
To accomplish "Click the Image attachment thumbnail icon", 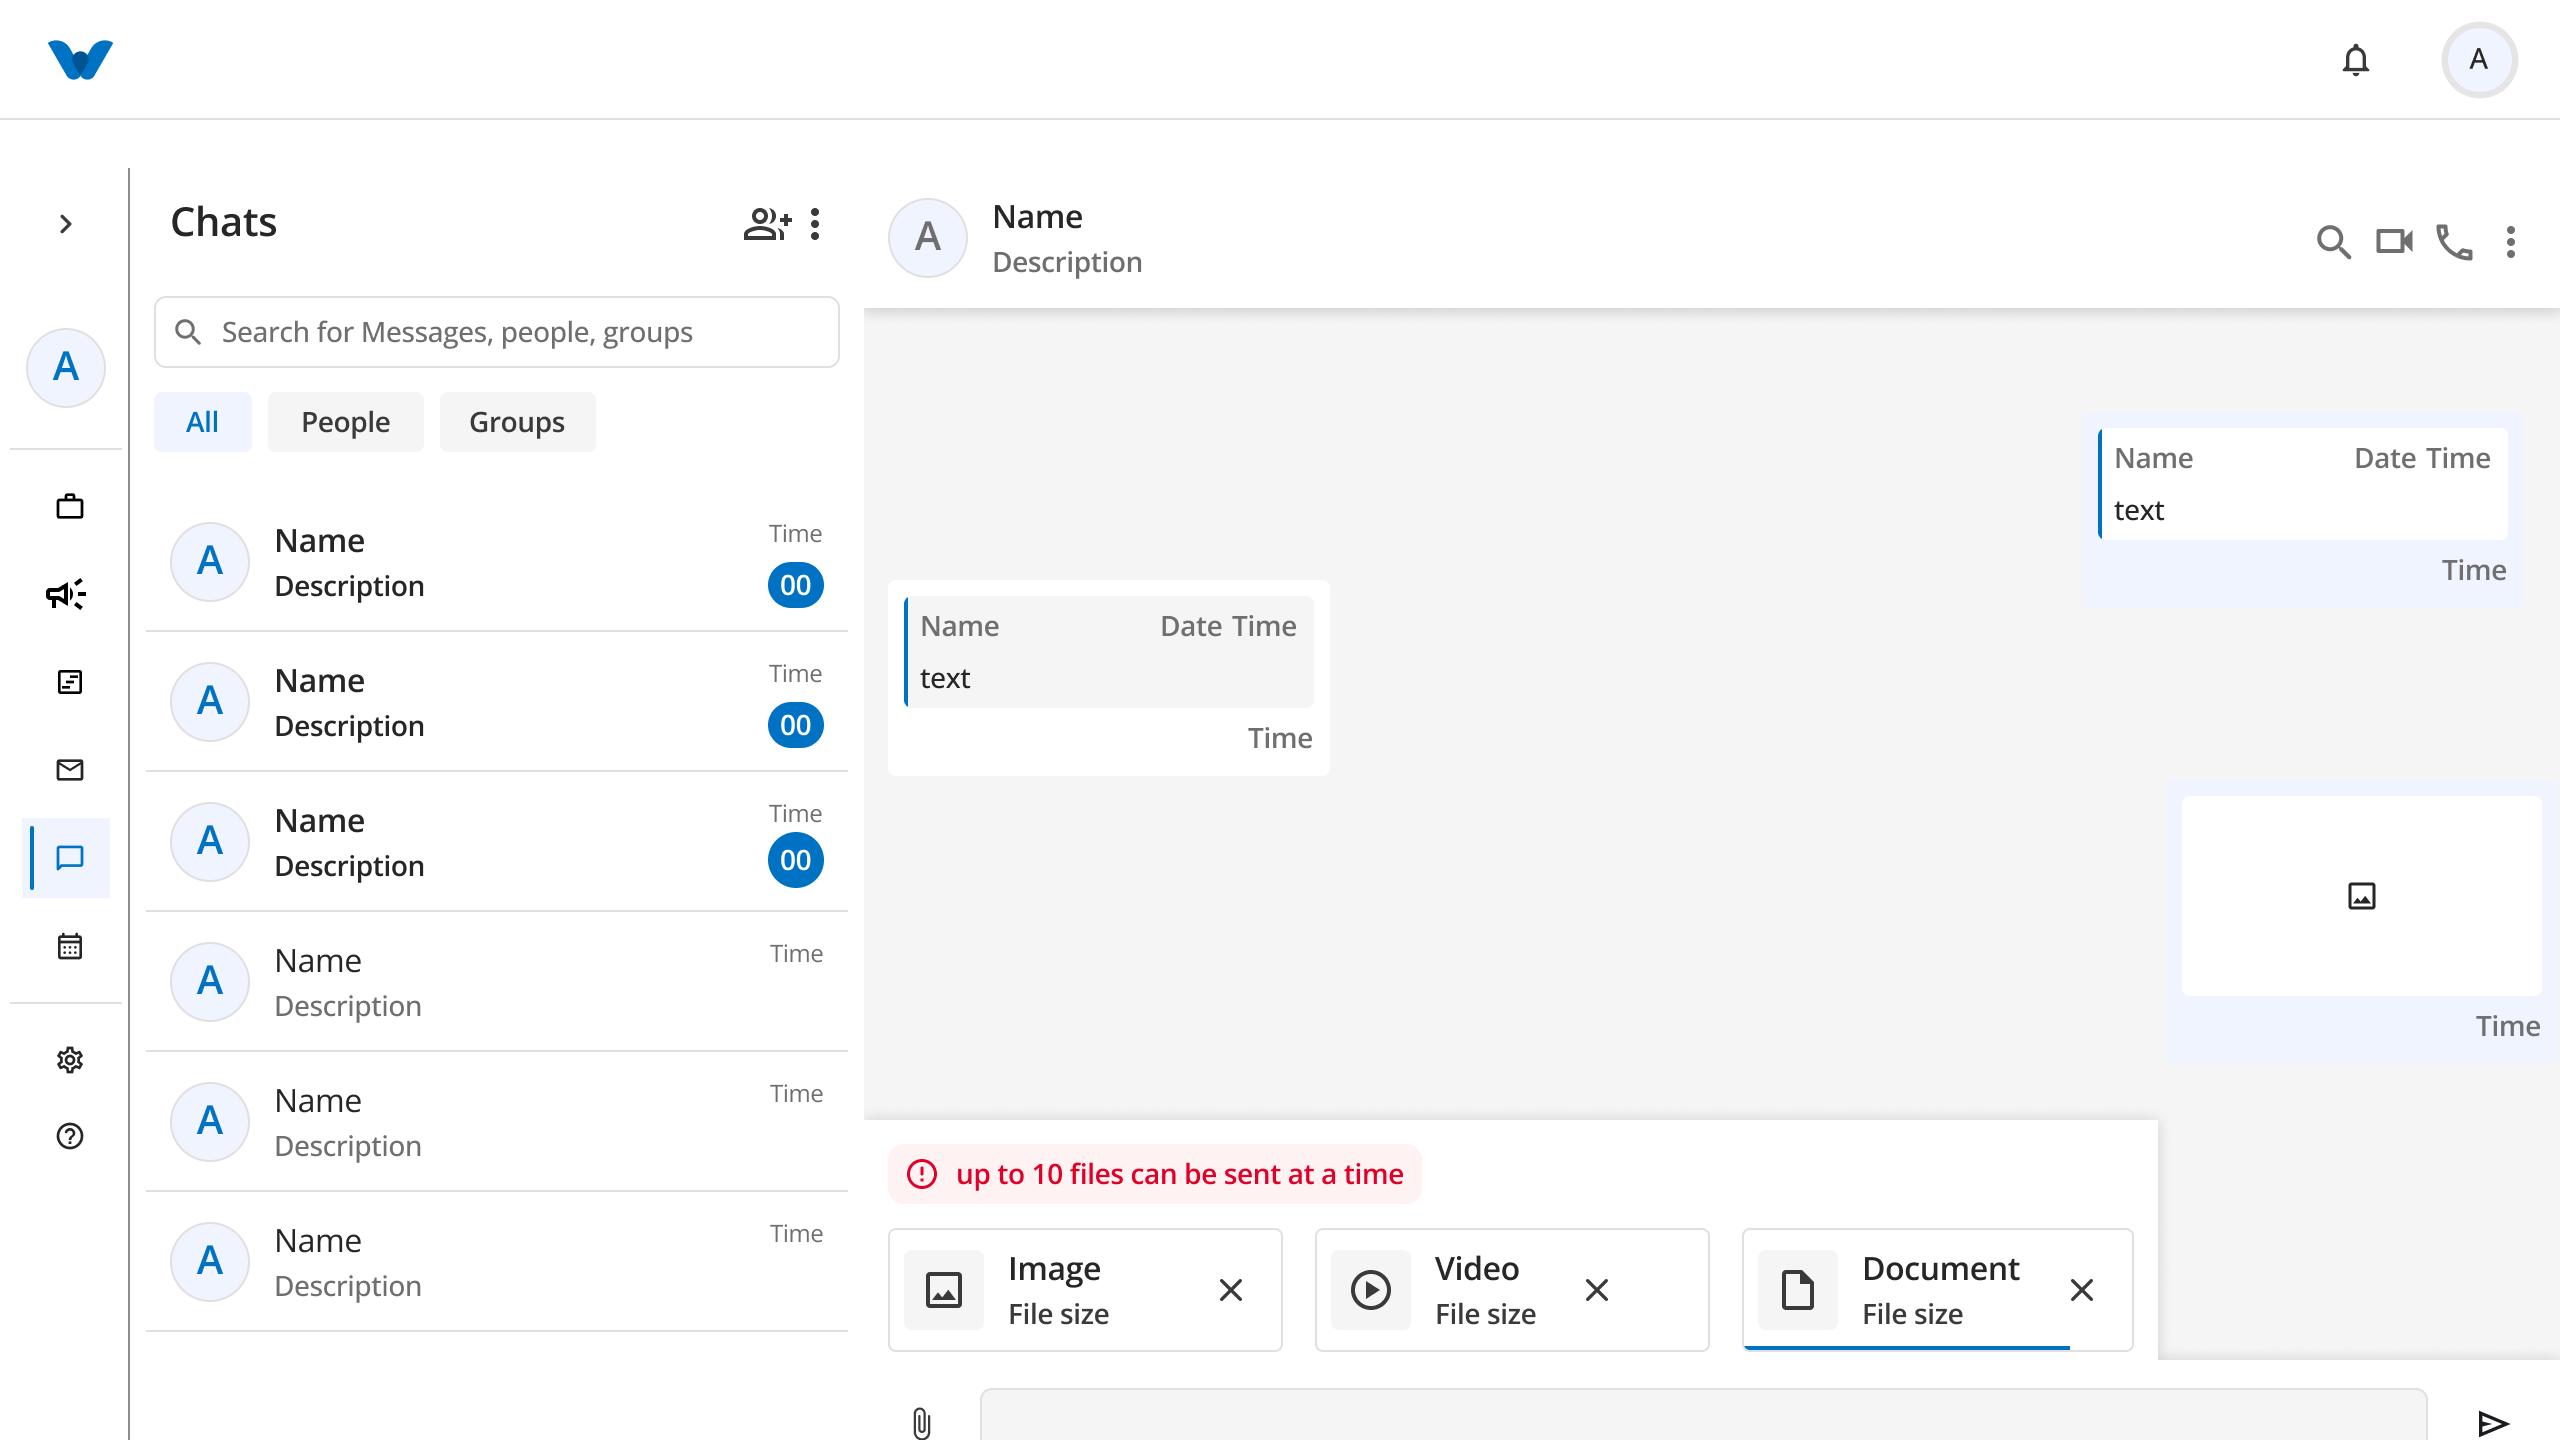I will (943, 1290).
